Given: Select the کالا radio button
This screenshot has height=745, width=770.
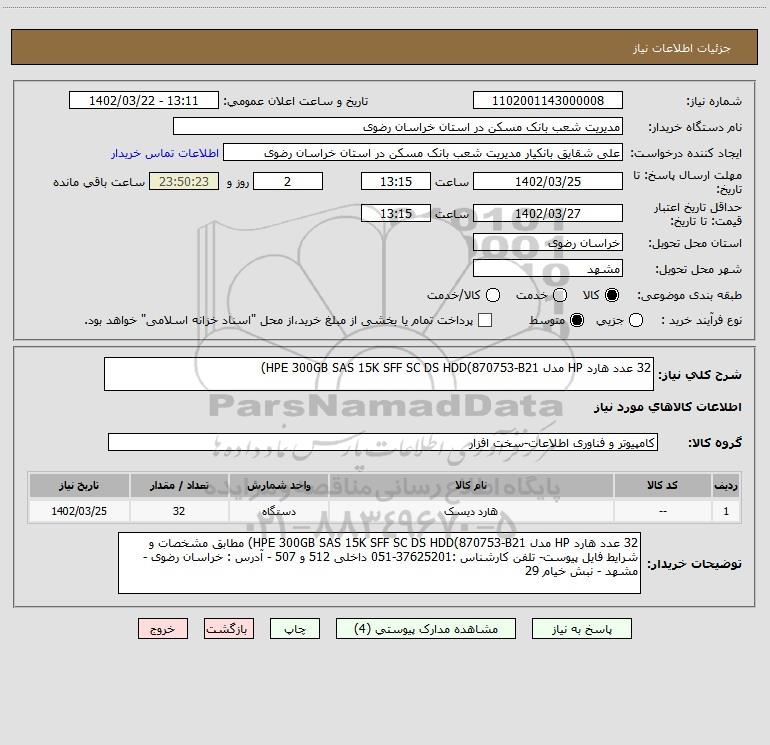Looking at the screenshot, I should [x=612, y=295].
